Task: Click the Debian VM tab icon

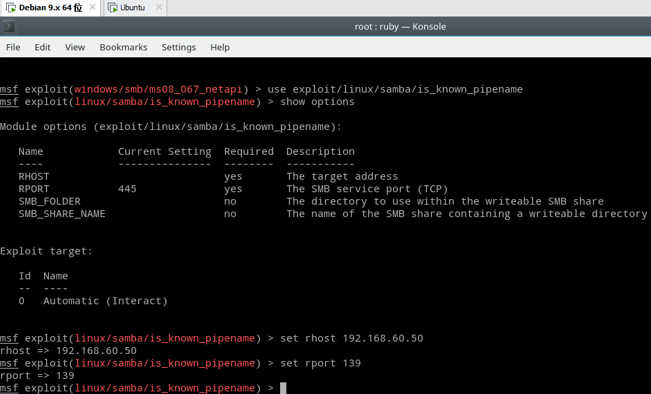Action: 11,7
